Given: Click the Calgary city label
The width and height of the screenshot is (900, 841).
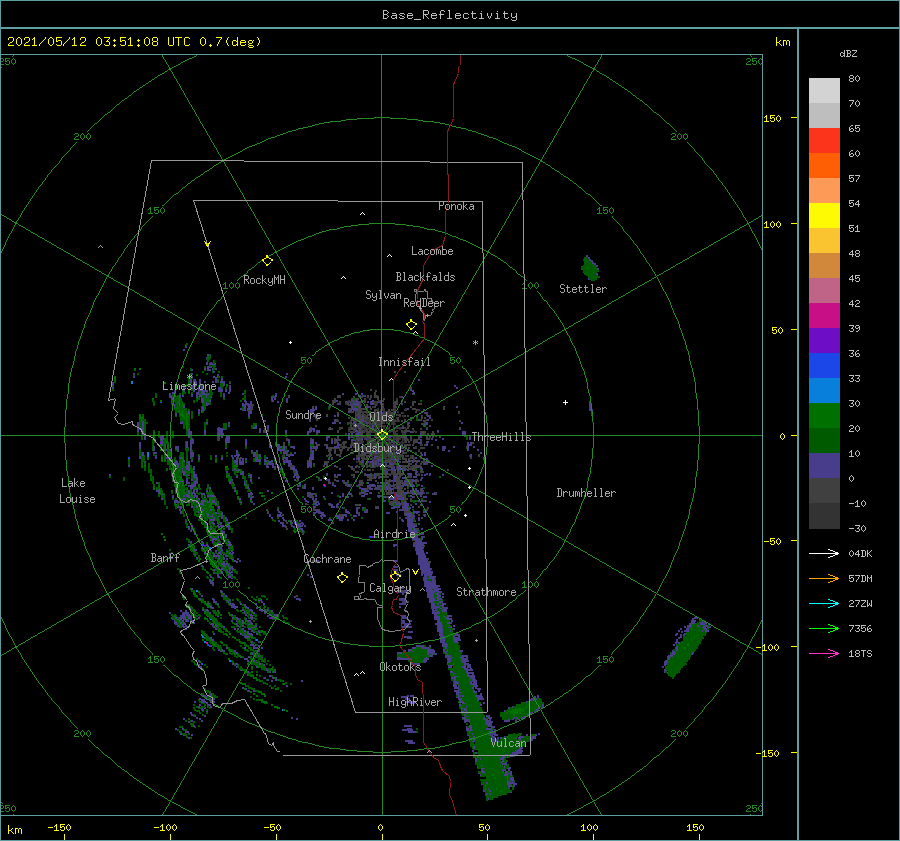Looking at the screenshot, I should point(390,588).
